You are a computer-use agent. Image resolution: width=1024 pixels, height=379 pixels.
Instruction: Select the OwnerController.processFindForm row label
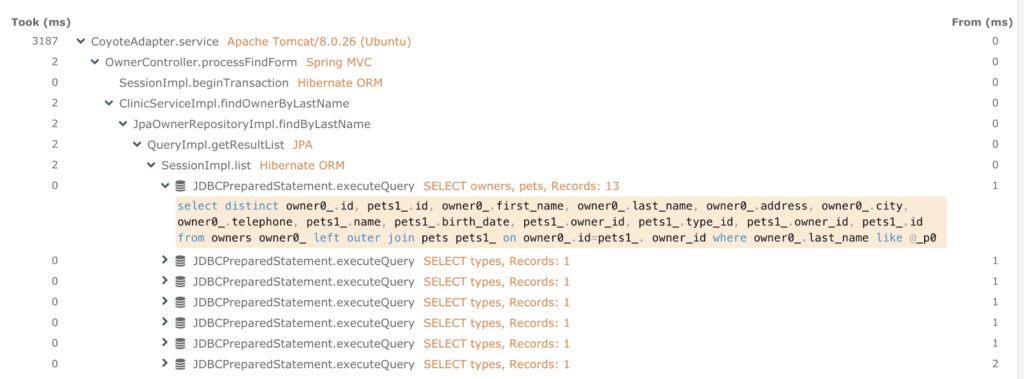pyautogui.click(x=201, y=62)
